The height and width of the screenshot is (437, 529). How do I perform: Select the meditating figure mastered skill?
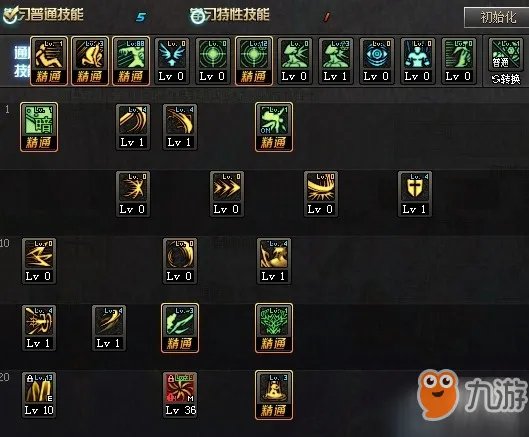point(274,395)
